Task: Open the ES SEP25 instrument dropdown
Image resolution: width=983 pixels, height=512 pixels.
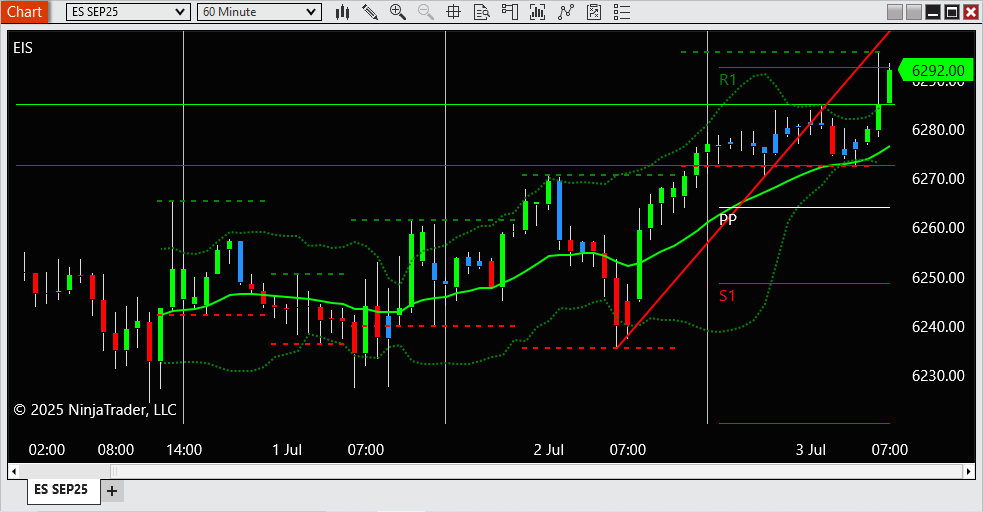Action: 129,12
